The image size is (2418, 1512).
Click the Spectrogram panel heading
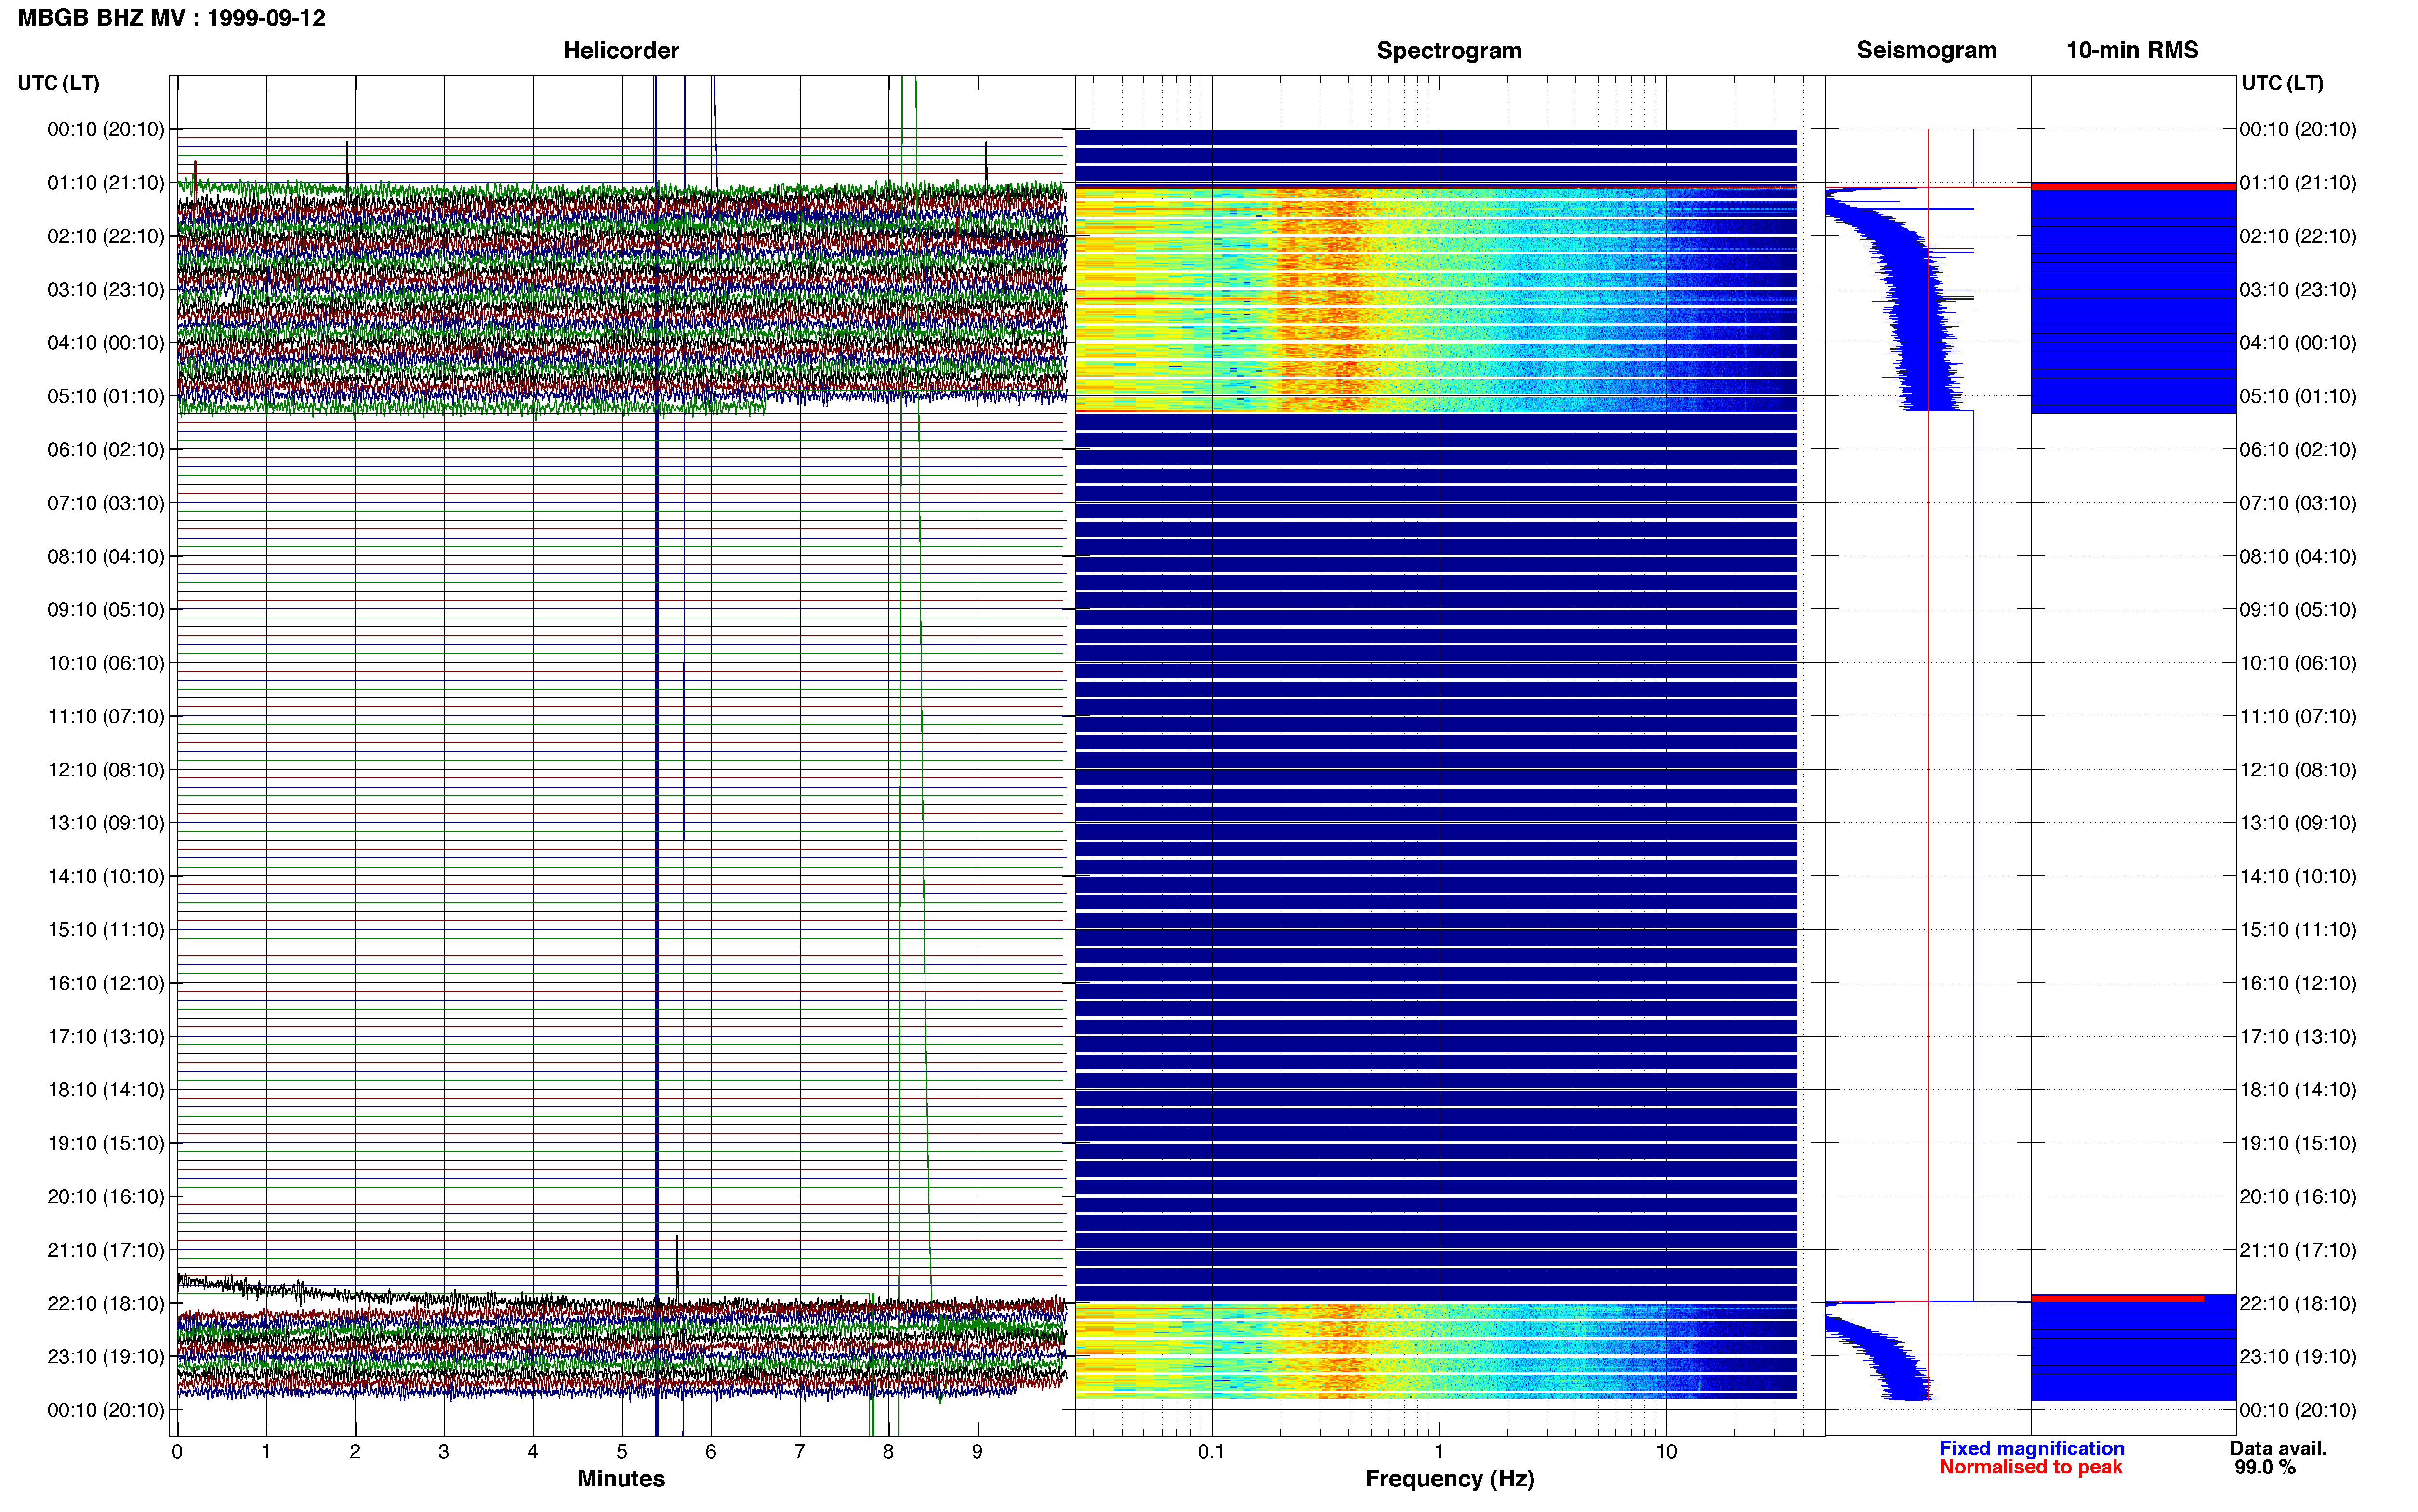[x=1449, y=50]
